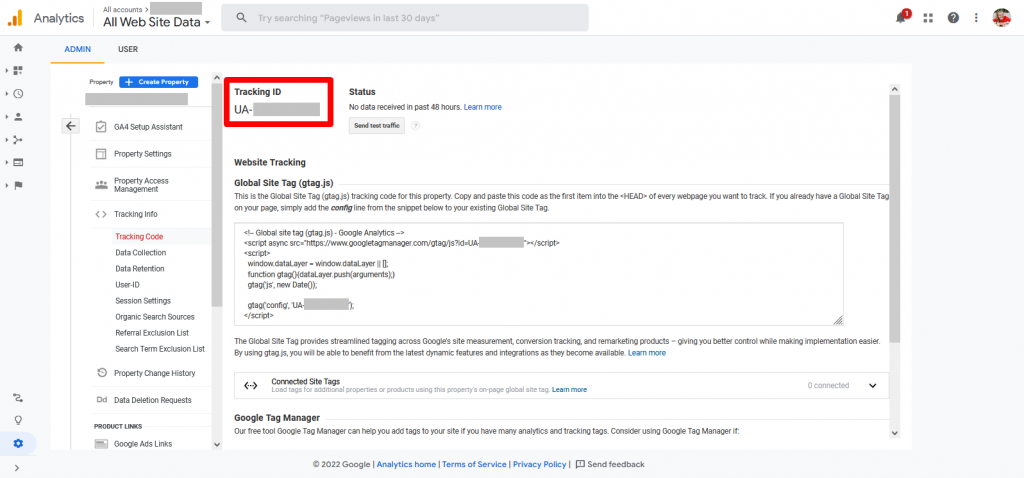Screen dimensions: 1024x478
Task: Click Learn more next to Status message
Action: 483,107
